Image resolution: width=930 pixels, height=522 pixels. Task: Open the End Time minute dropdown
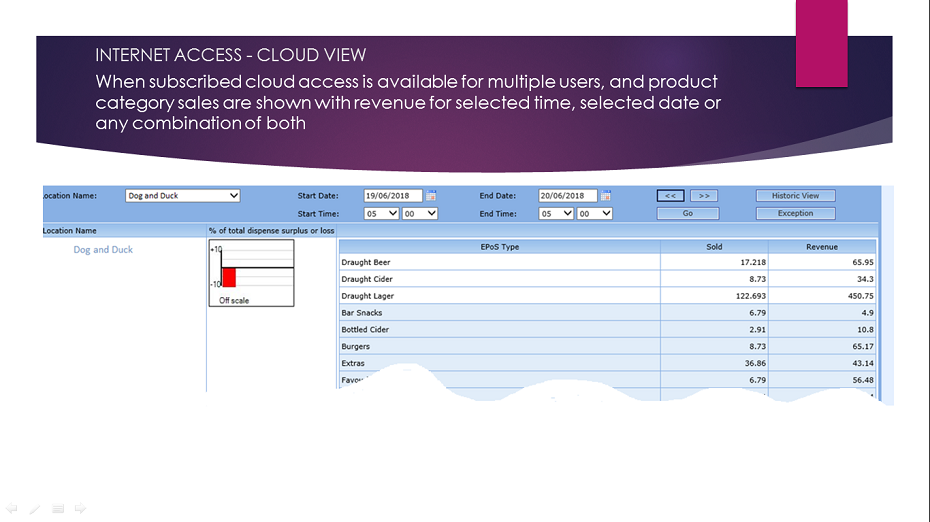click(x=594, y=214)
